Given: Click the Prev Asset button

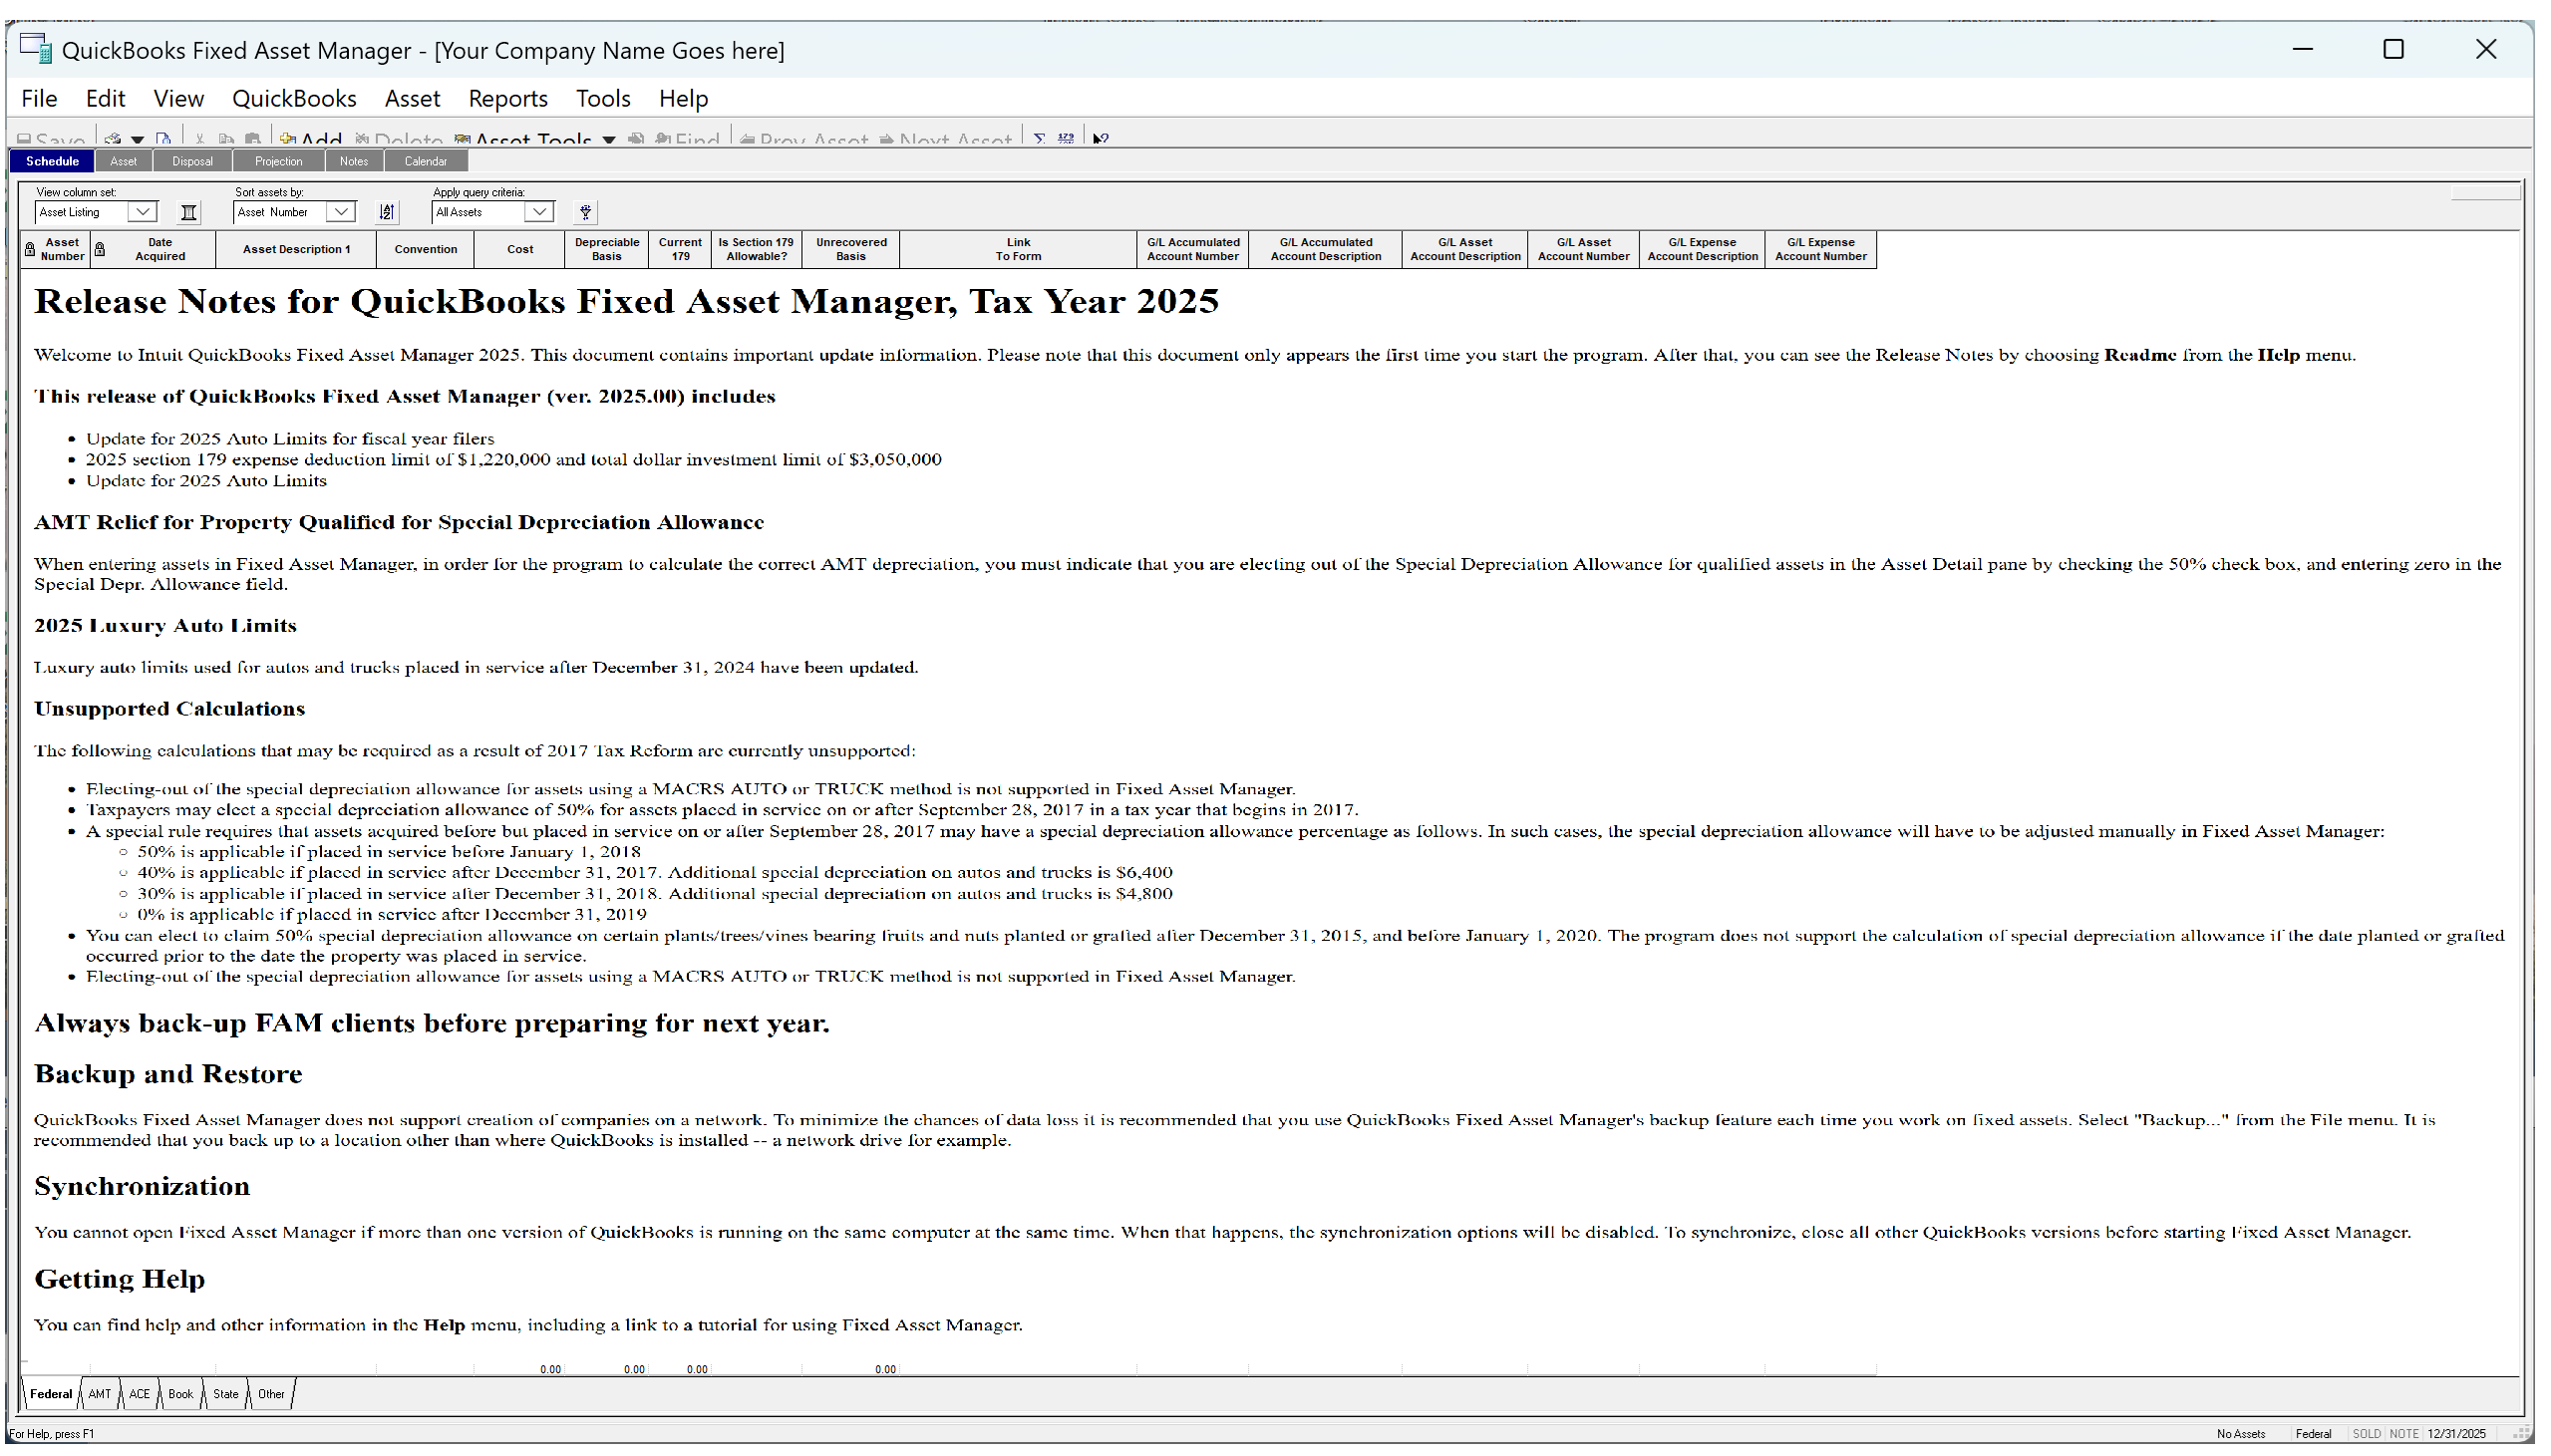Looking at the screenshot, I should 806,140.
